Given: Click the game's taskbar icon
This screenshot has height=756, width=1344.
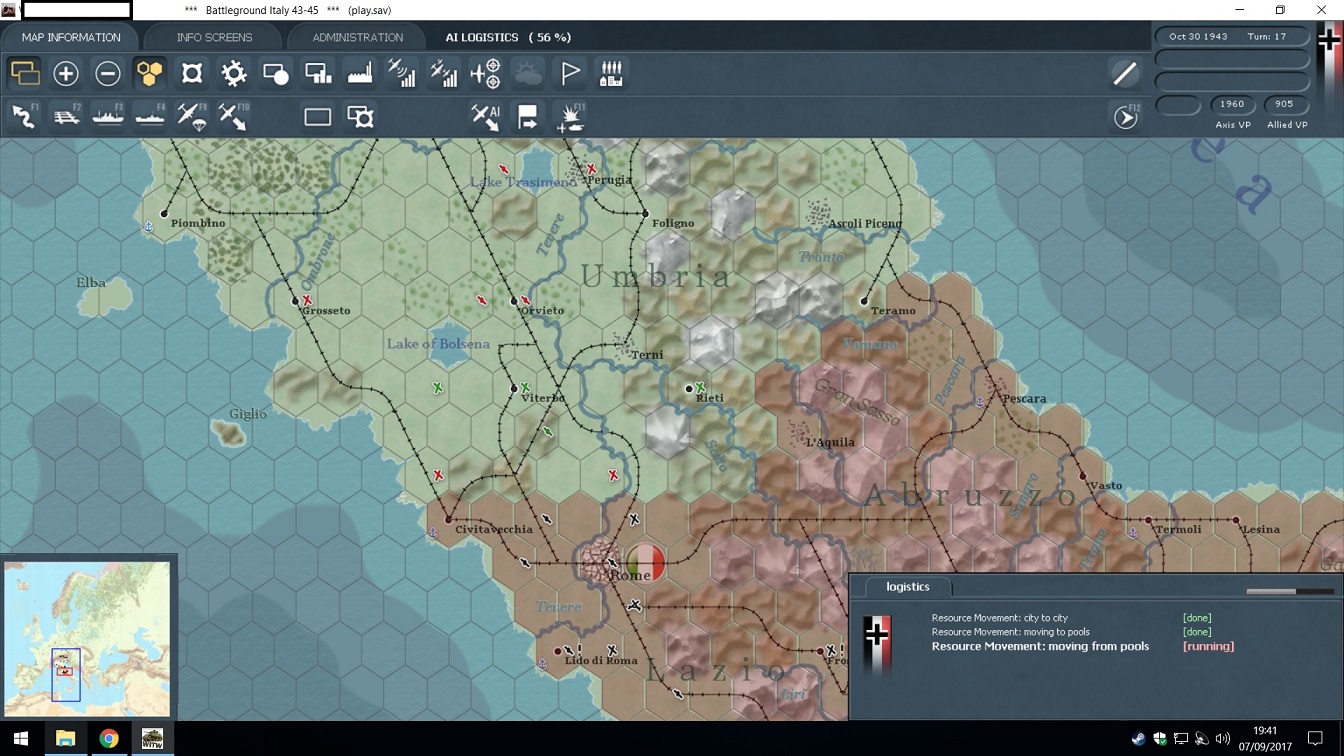Looking at the screenshot, I should (152, 739).
